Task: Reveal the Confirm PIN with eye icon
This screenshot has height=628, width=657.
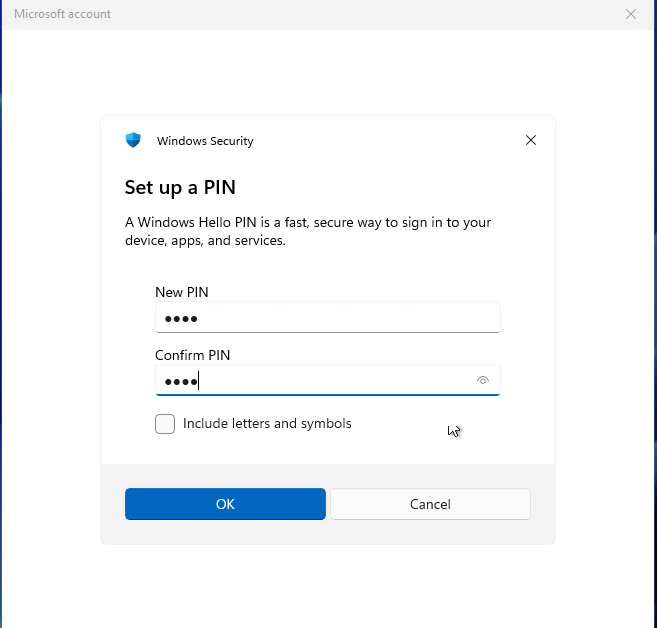Action: (483, 380)
